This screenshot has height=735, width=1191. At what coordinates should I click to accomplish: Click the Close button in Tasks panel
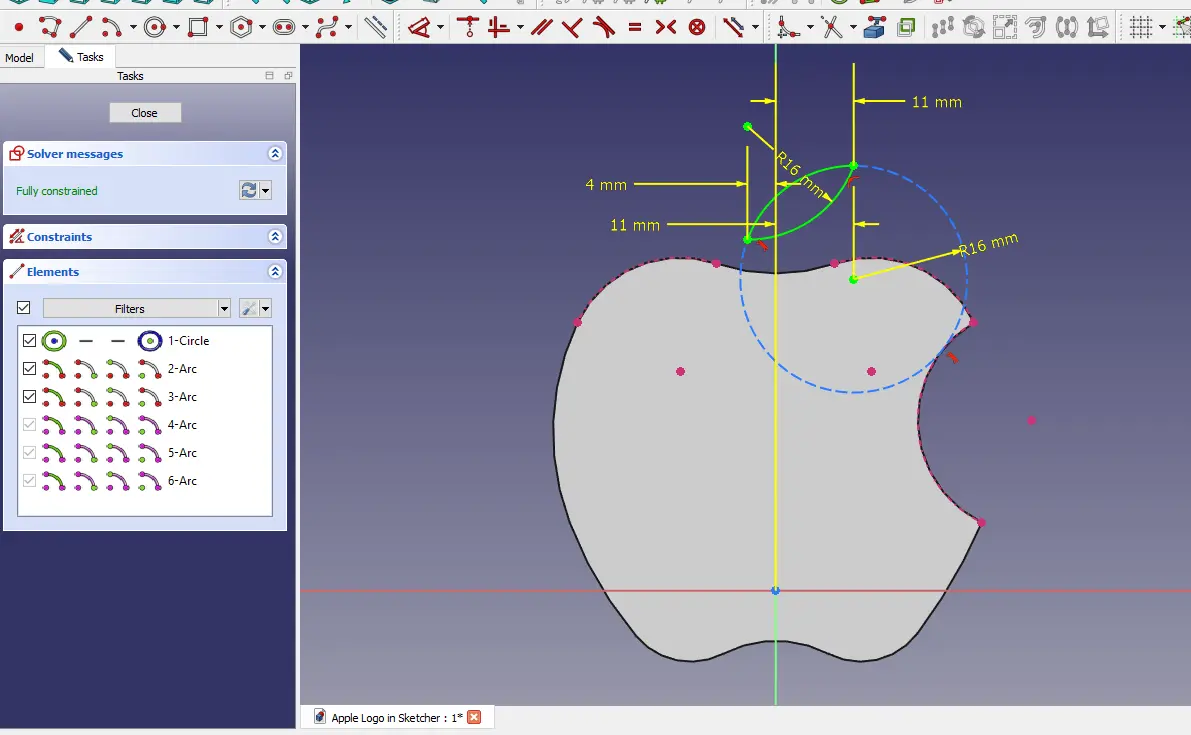pyautogui.click(x=145, y=113)
